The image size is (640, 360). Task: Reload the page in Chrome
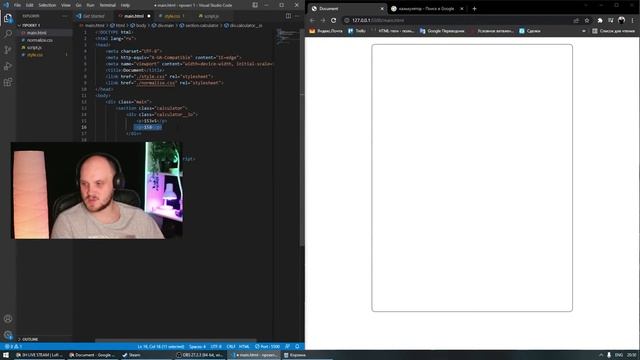click(334, 20)
